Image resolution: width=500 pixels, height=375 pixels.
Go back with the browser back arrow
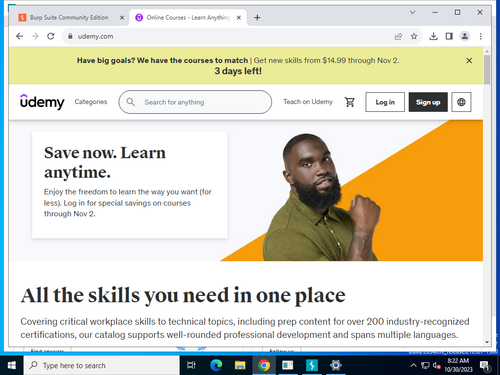pos(19,36)
